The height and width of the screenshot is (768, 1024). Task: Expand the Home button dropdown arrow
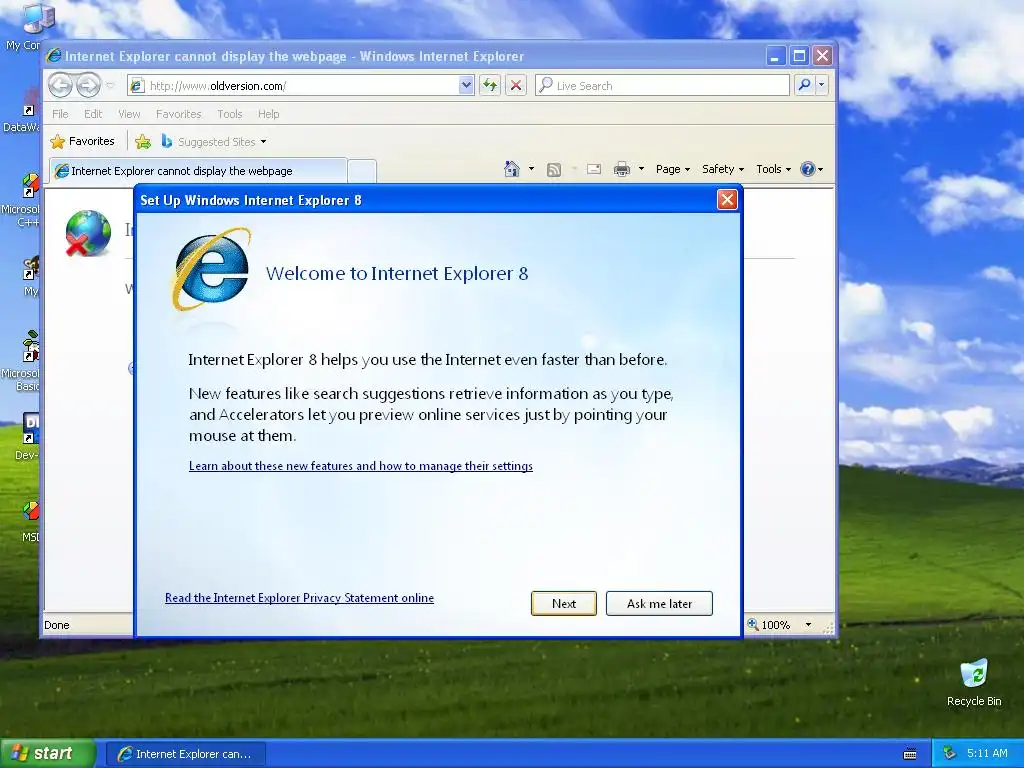tap(531, 169)
